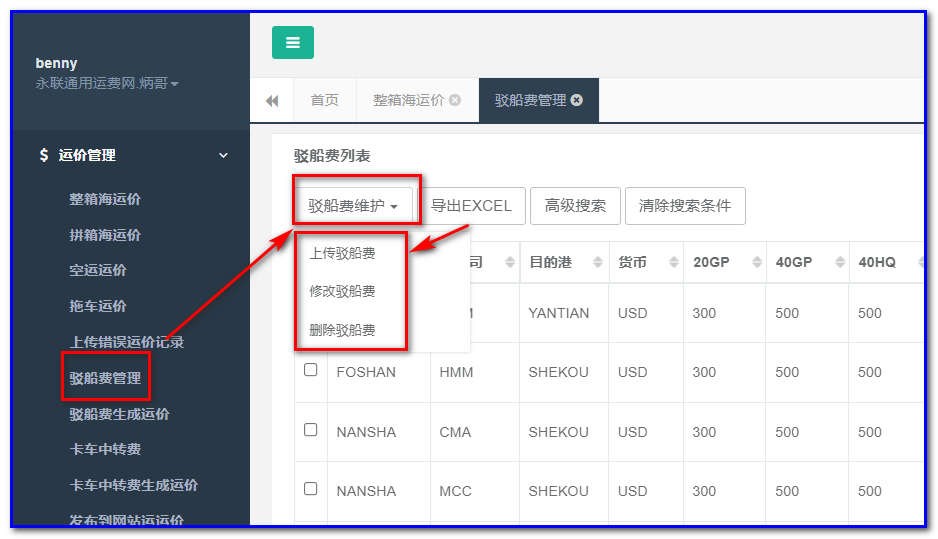Image resolution: width=938 pixels, height=539 pixels.
Task: Select 删除驳船费 menu entry
Action: [342, 330]
